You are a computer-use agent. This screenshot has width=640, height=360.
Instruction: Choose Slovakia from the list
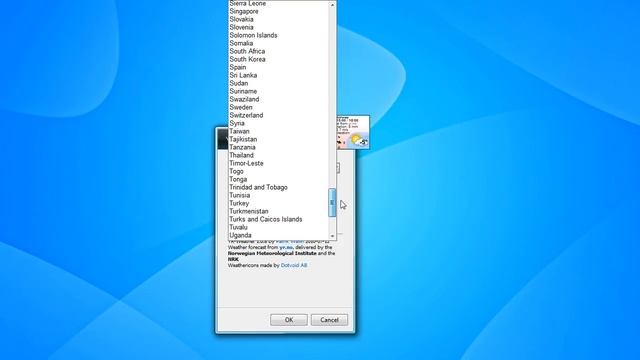tap(278, 19)
